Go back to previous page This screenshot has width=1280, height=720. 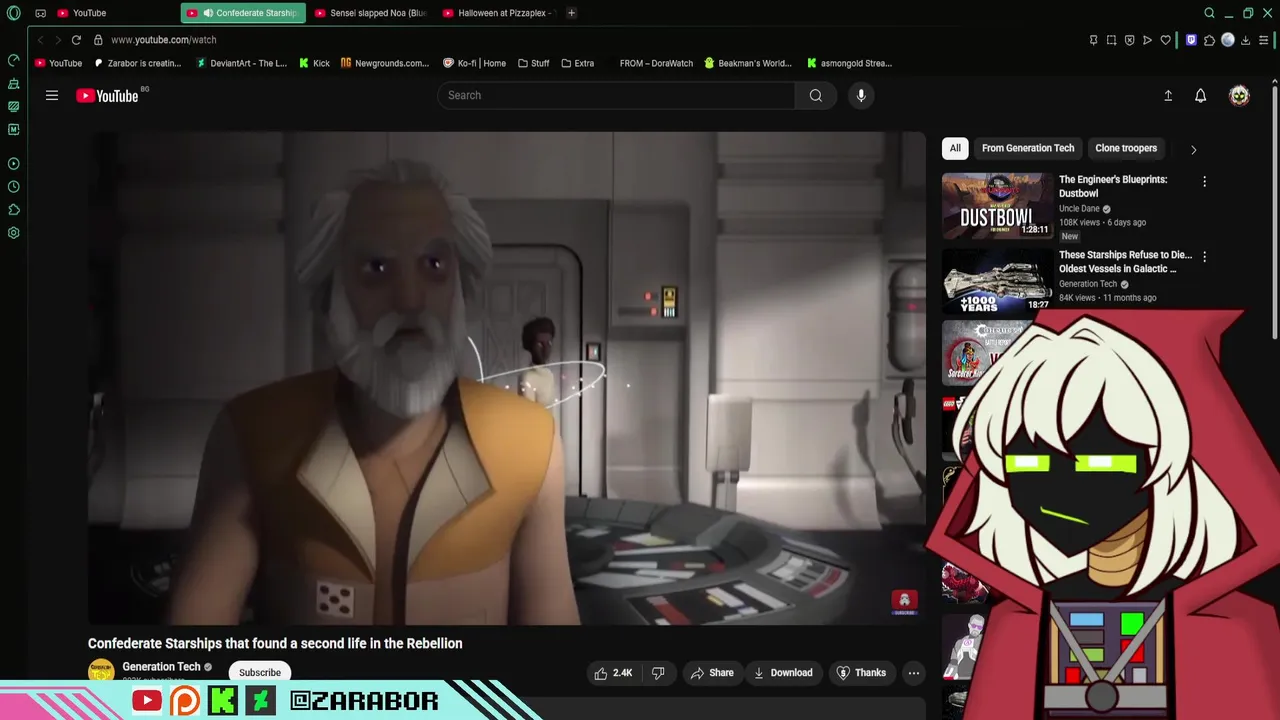click(x=40, y=40)
